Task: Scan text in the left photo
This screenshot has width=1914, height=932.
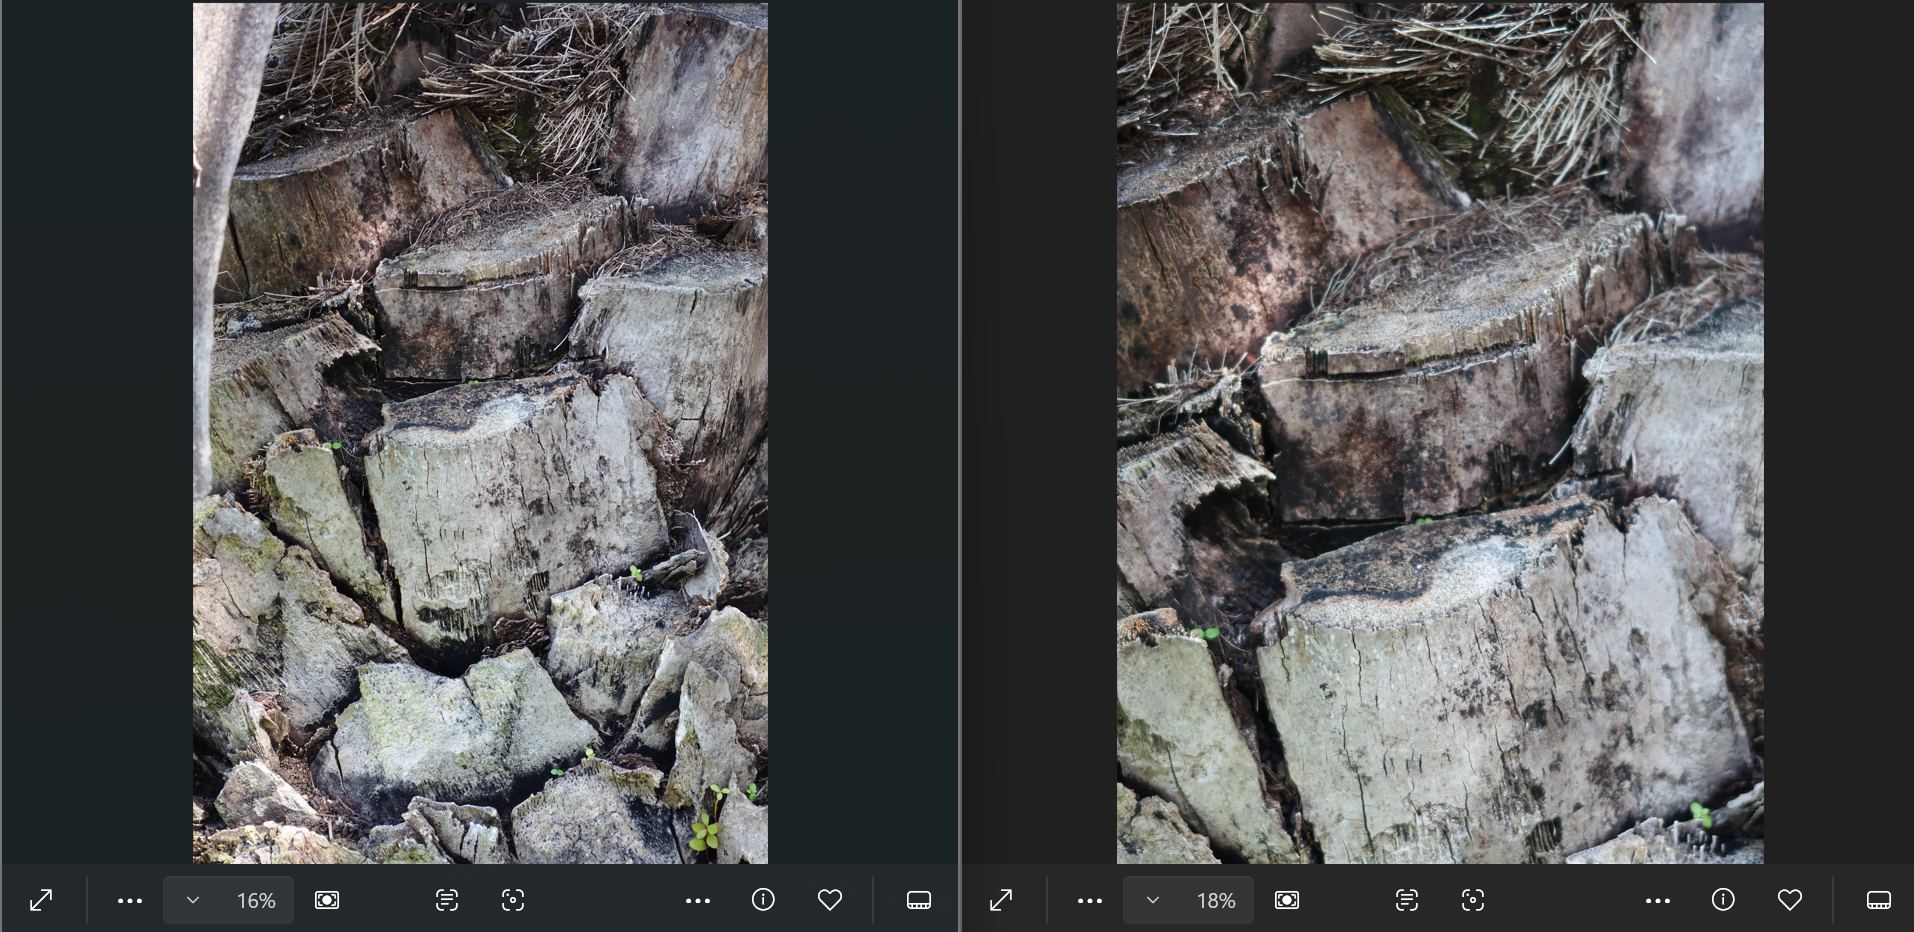Action: pyautogui.click(x=447, y=900)
